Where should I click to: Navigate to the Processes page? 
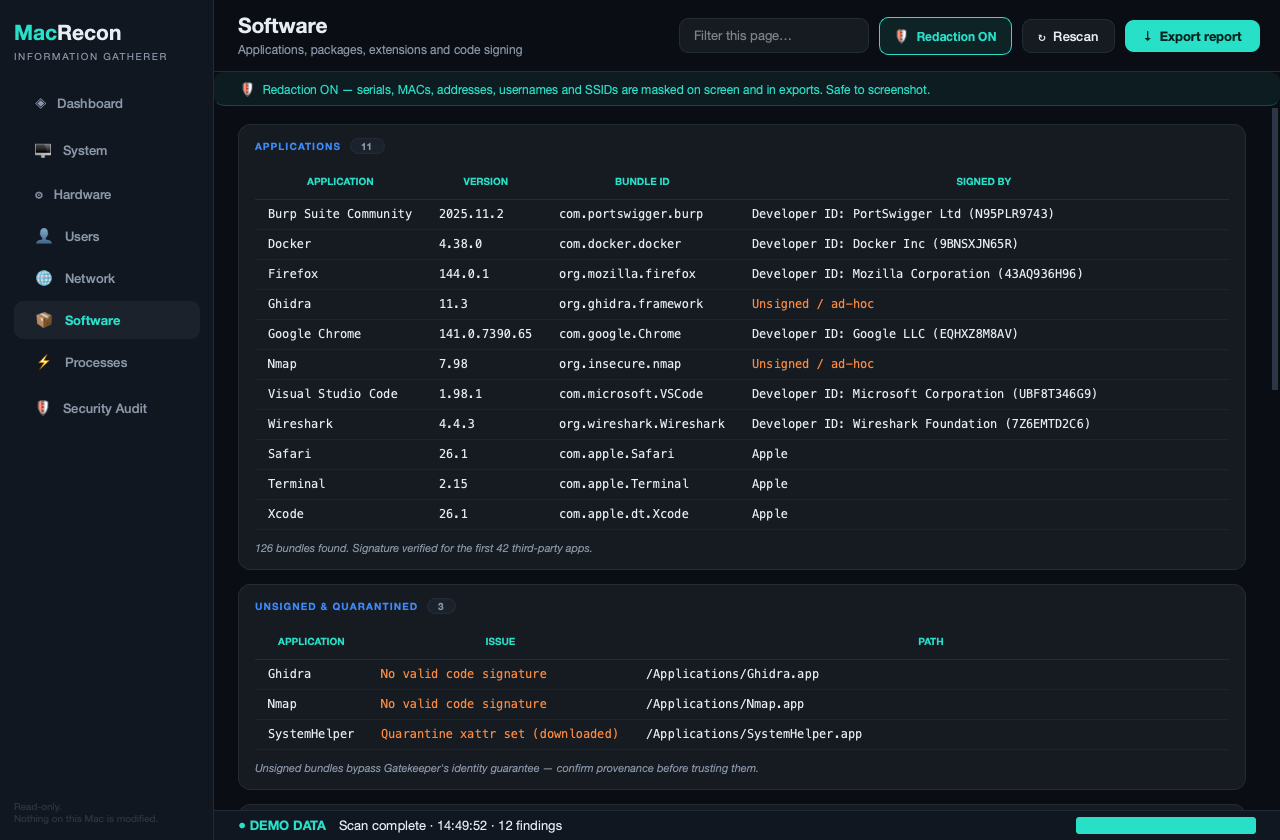107,362
